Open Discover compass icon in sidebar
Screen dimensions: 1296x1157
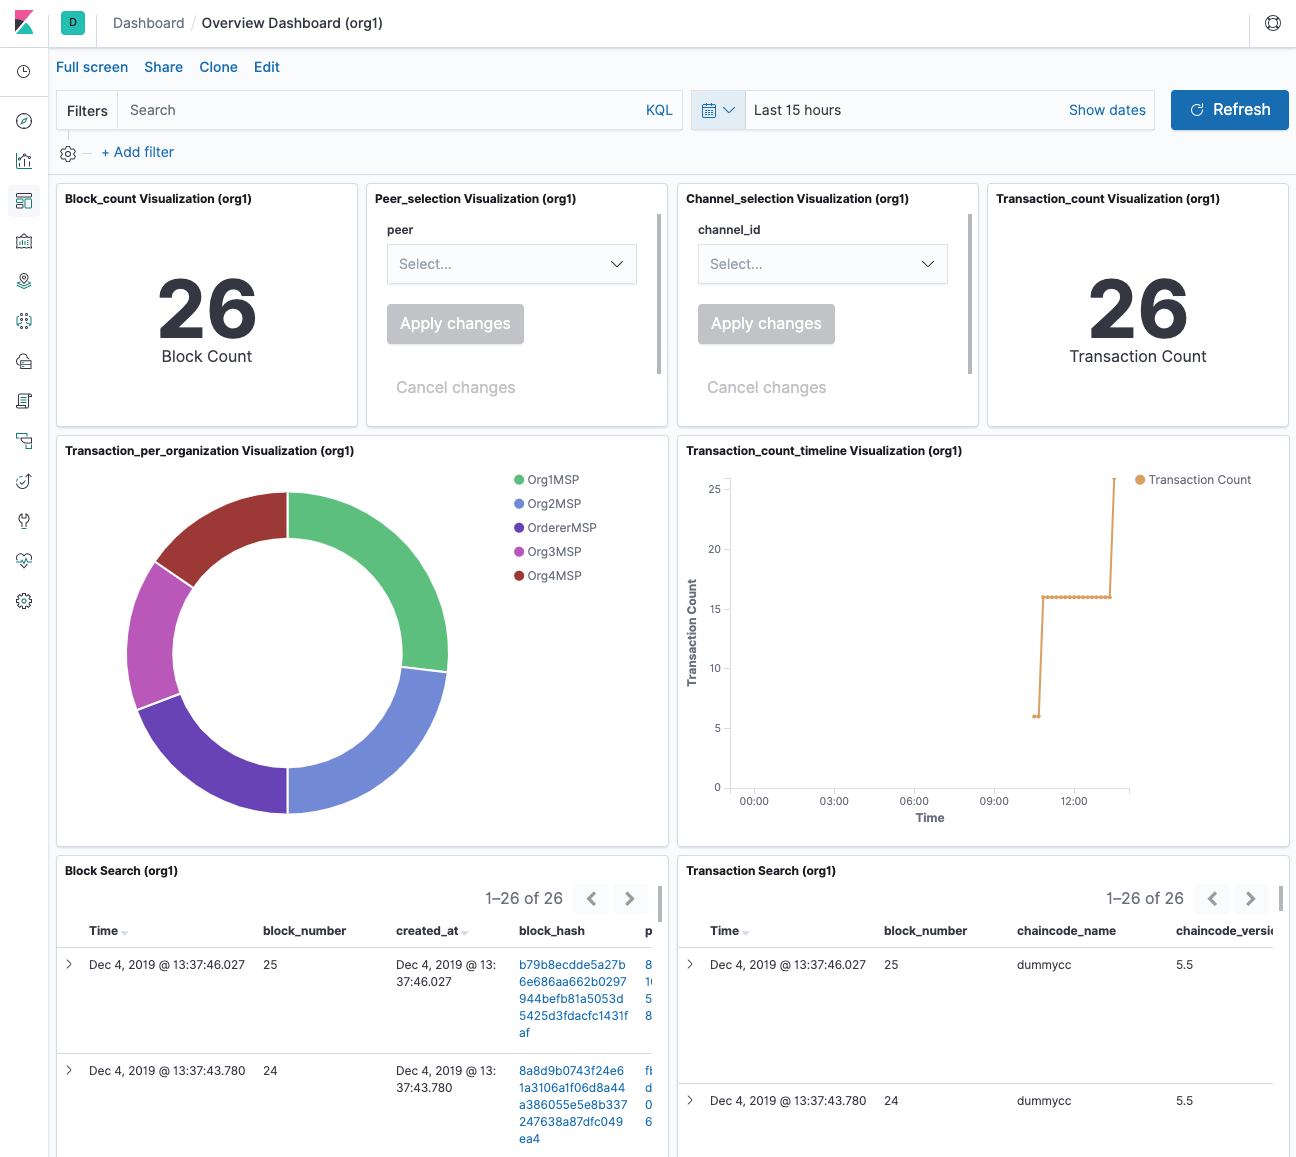coord(24,121)
